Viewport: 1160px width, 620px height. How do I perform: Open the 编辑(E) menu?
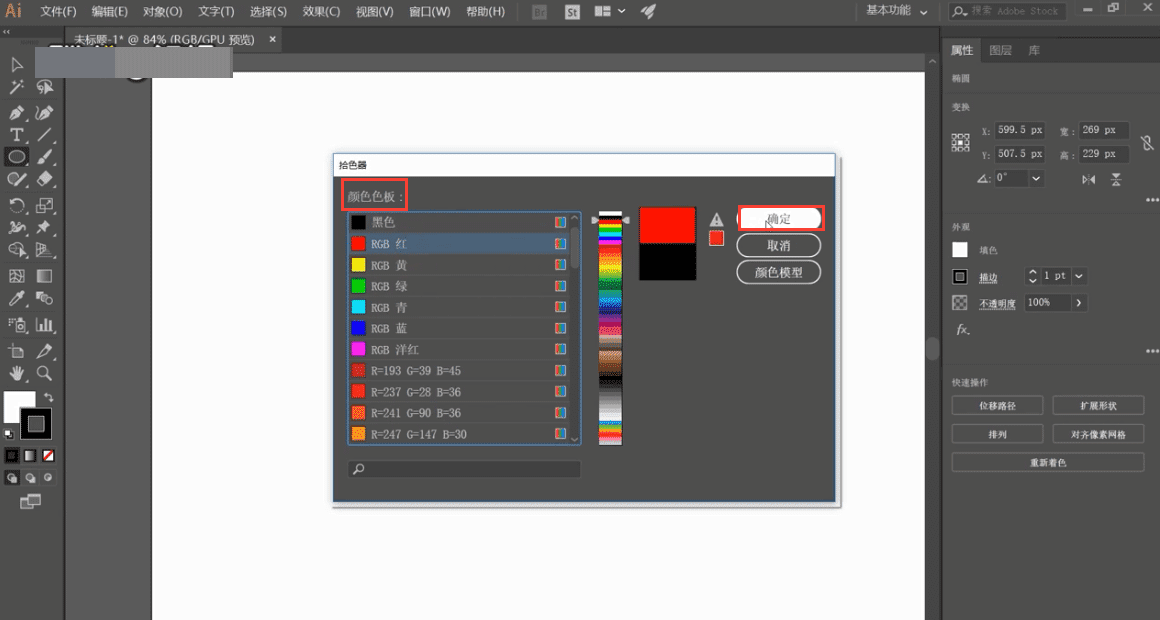click(109, 12)
